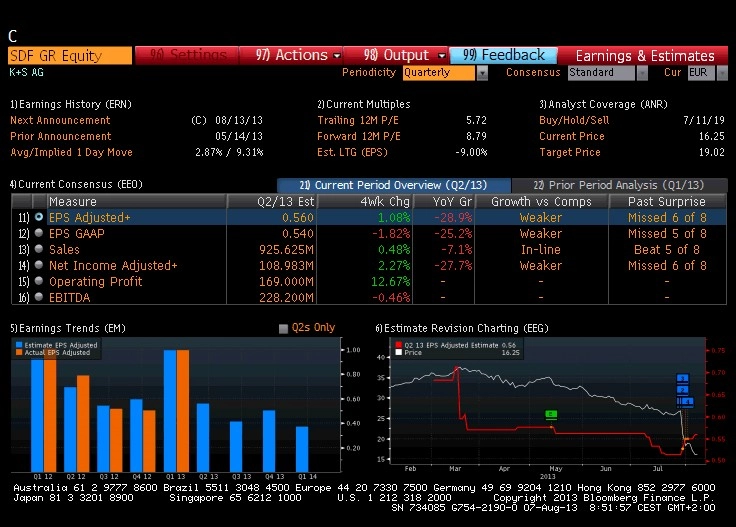The height and width of the screenshot is (527, 736).
Task: Click the Next Announcement date 08/13/13
Action: coord(239,120)
